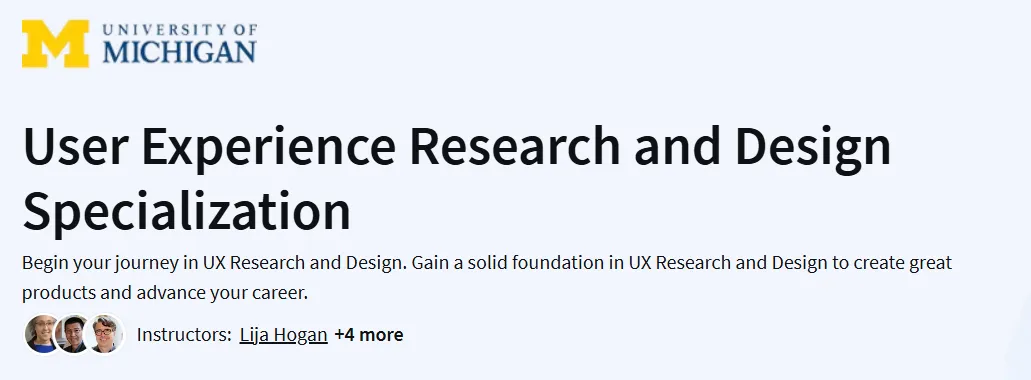The height and width of the screenshot is (380, 1031).
Task: Select the first instructor avatar in blue shirt
Action: [x=41, y=334]
